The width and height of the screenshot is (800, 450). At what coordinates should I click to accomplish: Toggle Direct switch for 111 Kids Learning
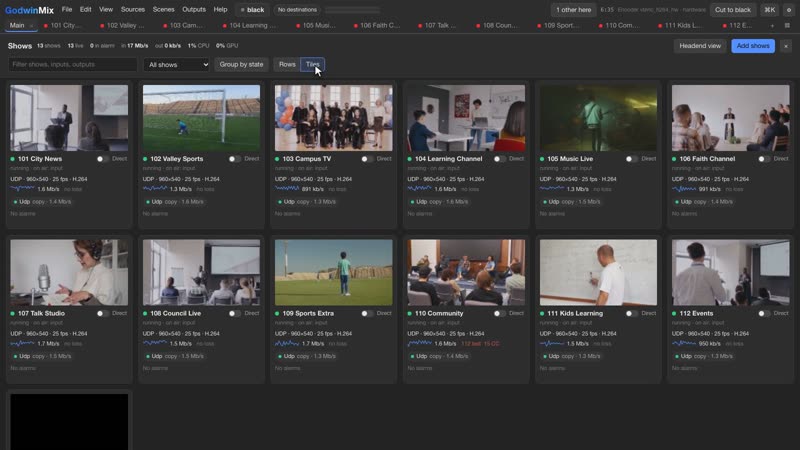(632, 313)
